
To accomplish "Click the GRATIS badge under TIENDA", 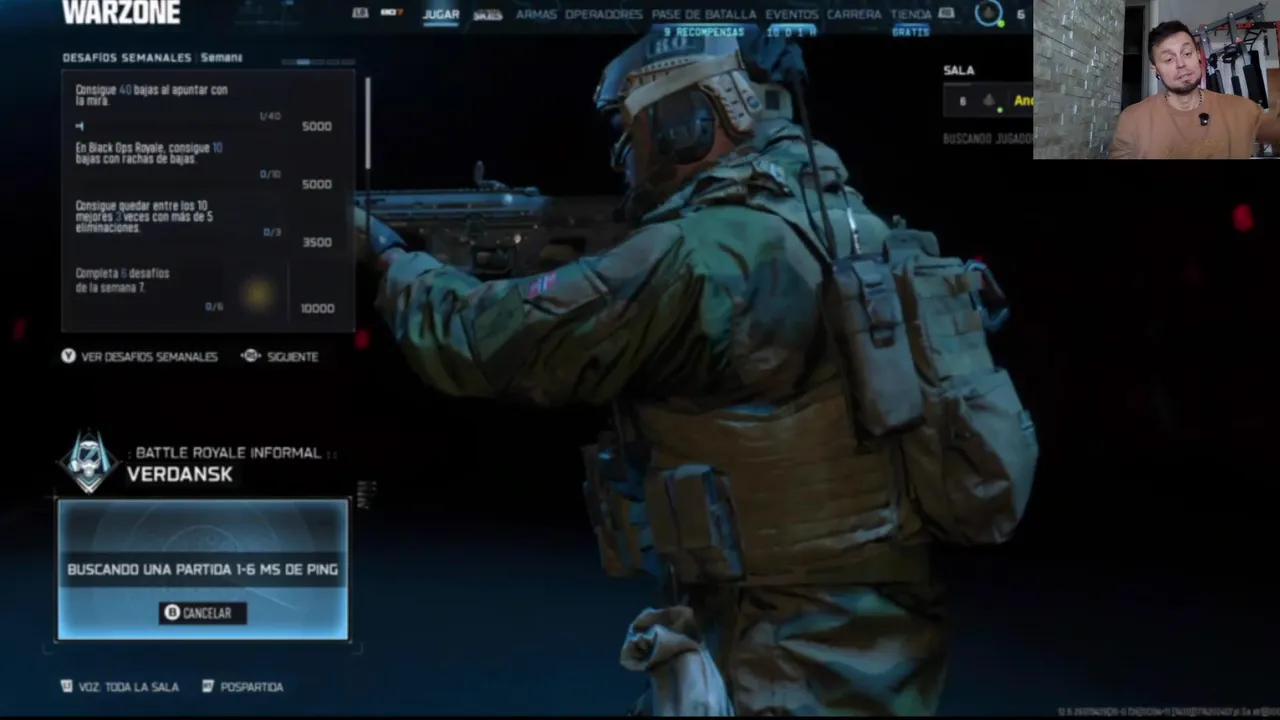I will tap(911, 32).
